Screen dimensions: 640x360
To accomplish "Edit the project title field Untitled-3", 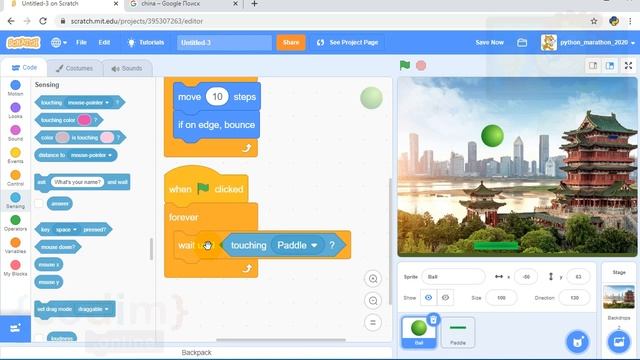I will 224,42.
